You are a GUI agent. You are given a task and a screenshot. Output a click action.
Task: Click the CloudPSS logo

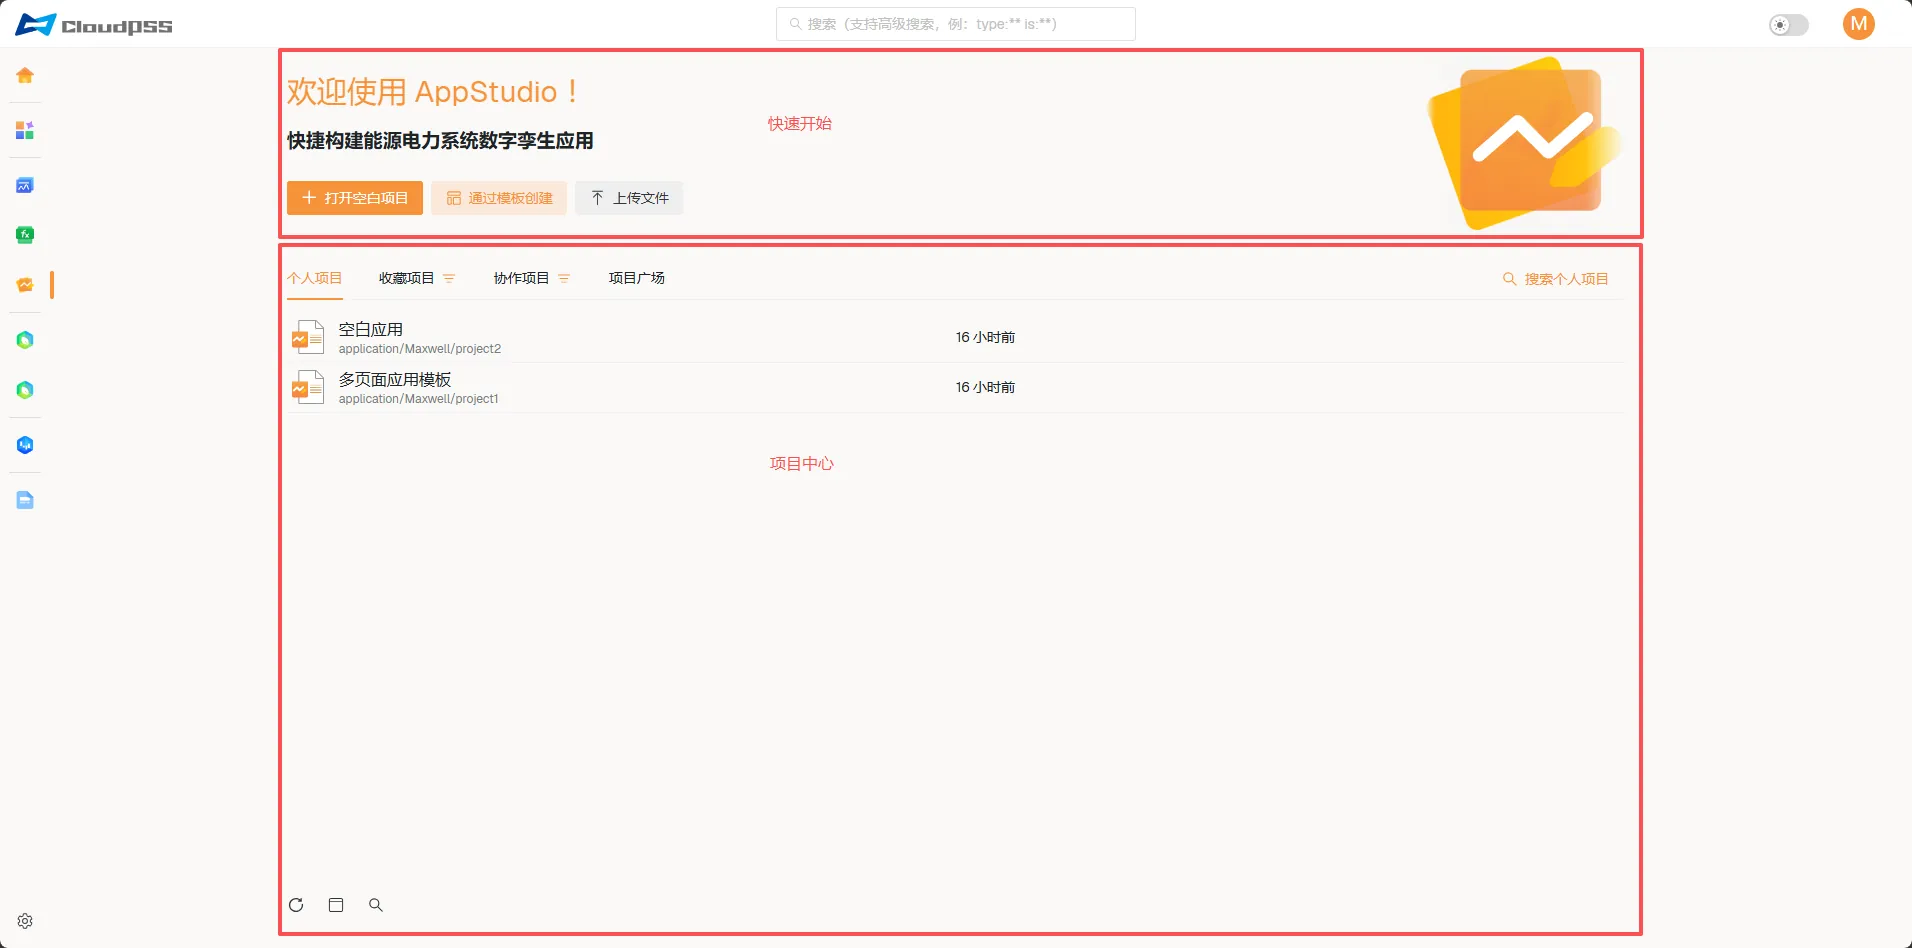point(94,25)
